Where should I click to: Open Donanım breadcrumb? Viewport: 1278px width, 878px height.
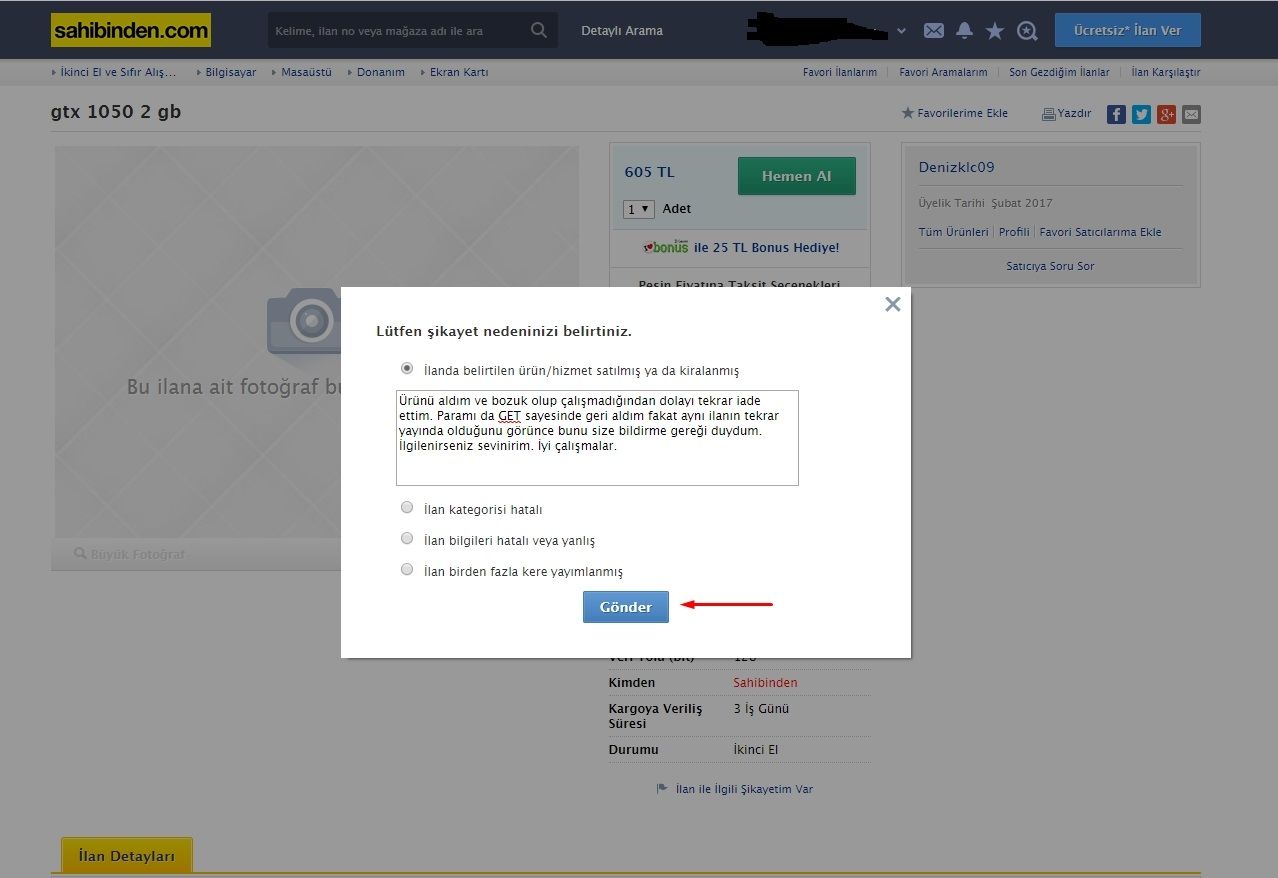pos(380,72)
